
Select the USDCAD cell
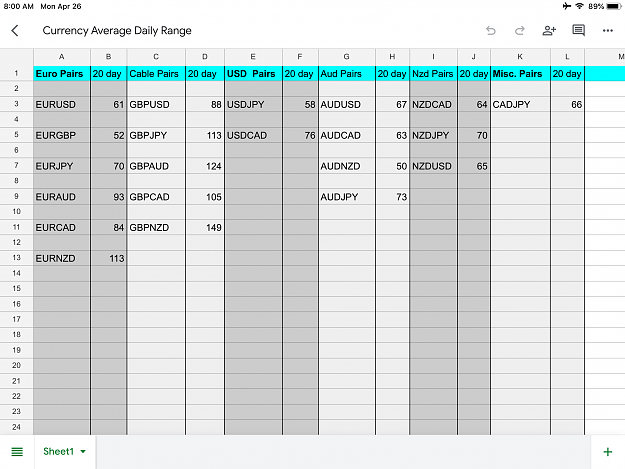[254, 135]
